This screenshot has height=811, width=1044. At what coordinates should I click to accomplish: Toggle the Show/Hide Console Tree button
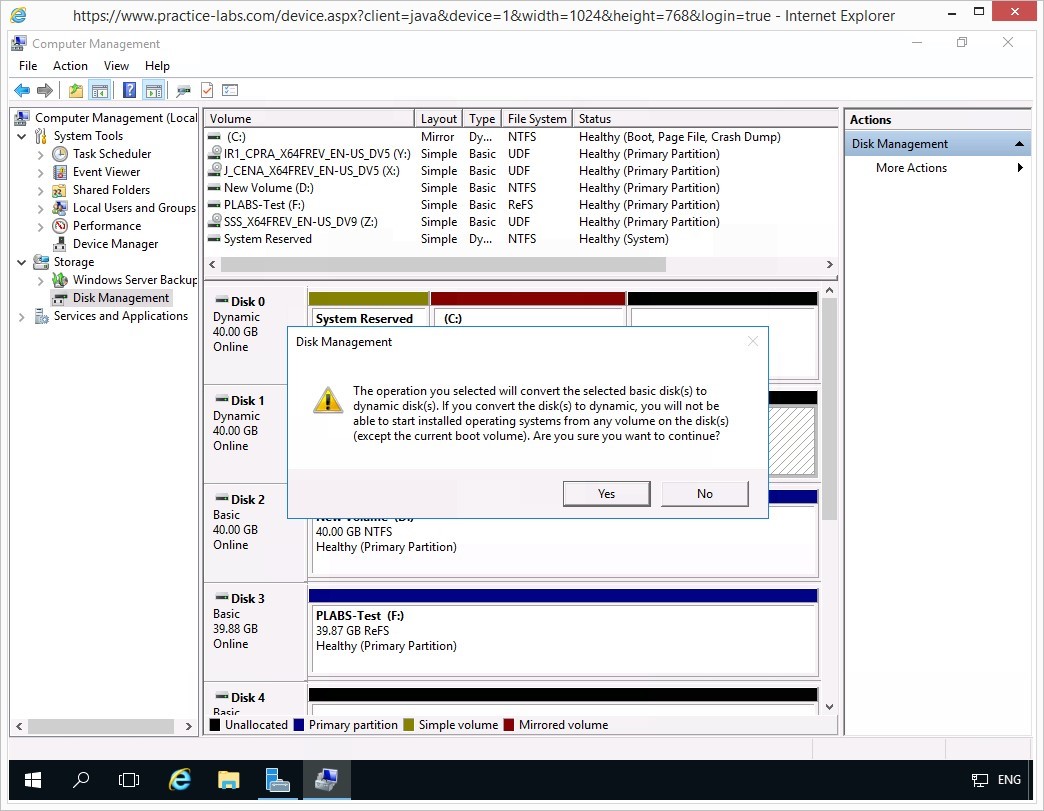coord(100,91)
